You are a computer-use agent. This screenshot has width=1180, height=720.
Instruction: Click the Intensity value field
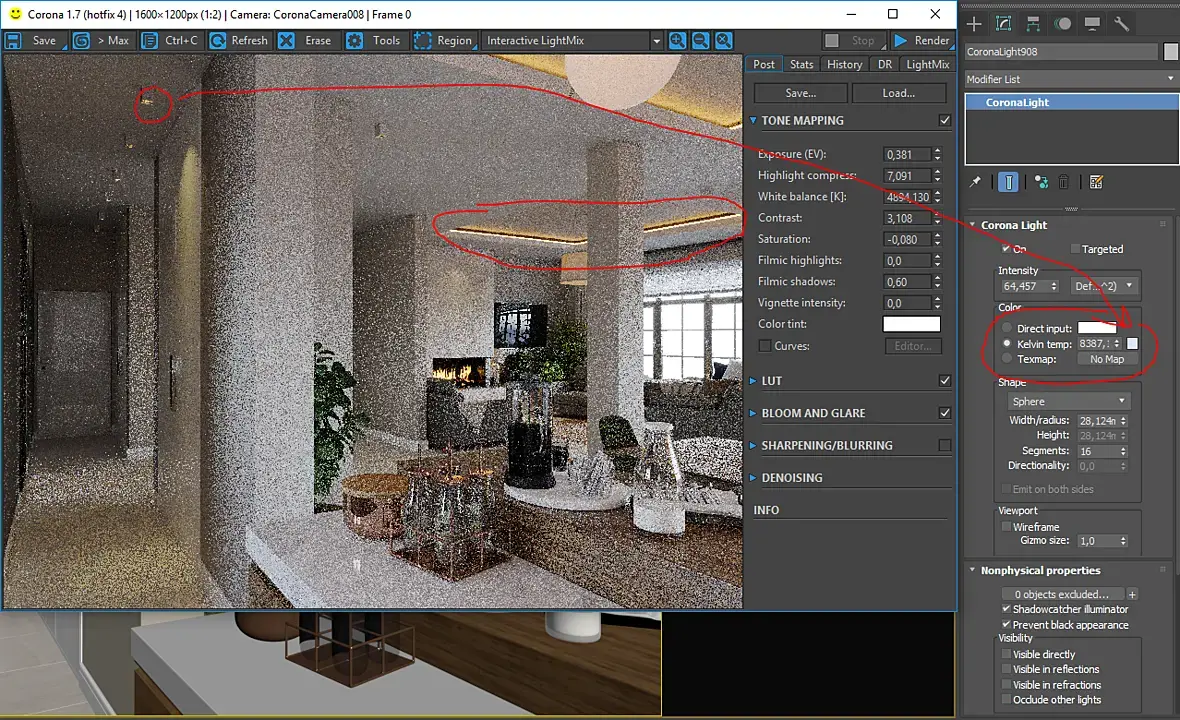(1023, 286)
